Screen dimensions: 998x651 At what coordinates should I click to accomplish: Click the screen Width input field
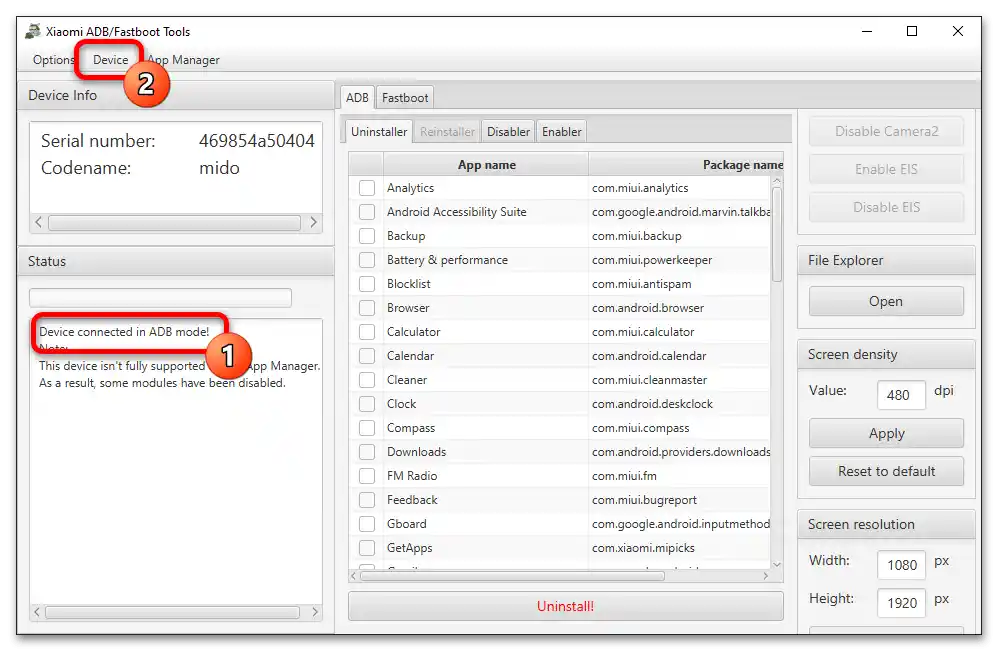(901, 565)
